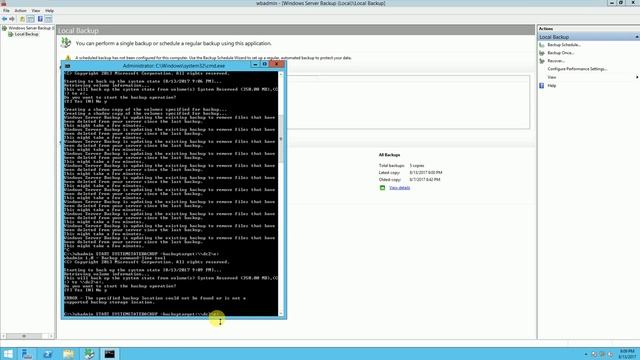Open the View details link

[400, 188]
